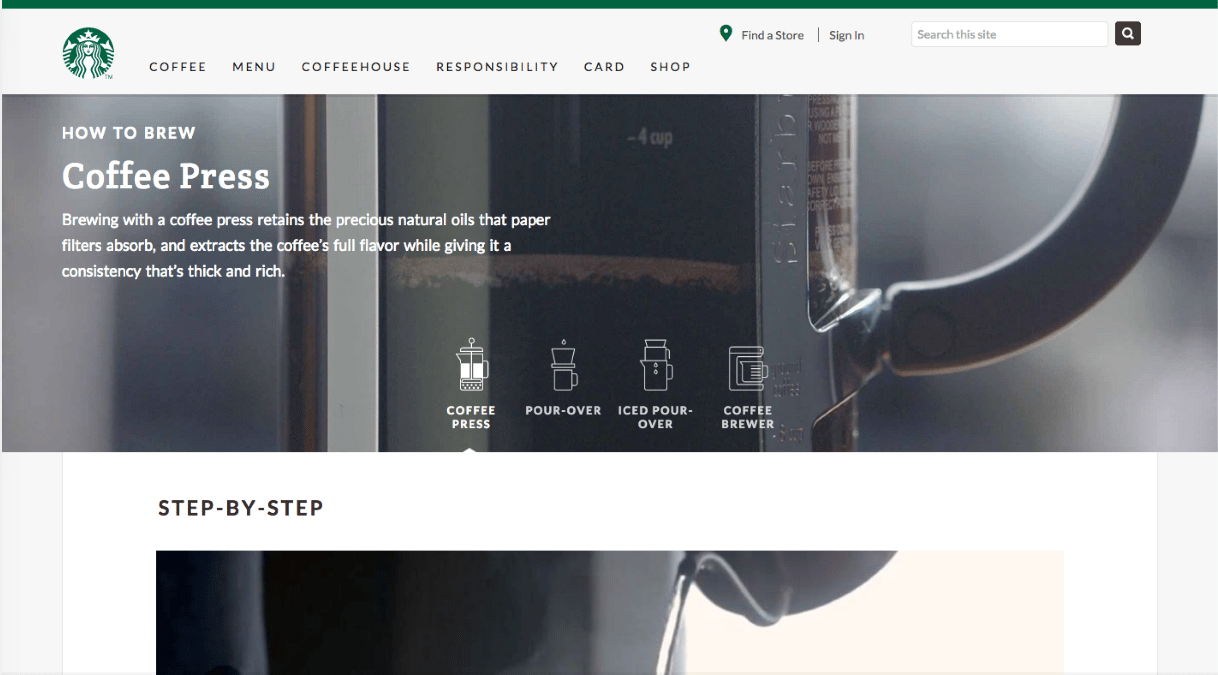Select the Pour-Over brew method icon
Image resolution: width=1218 pixels, height=675 pixels.
[x=563, y=364]
